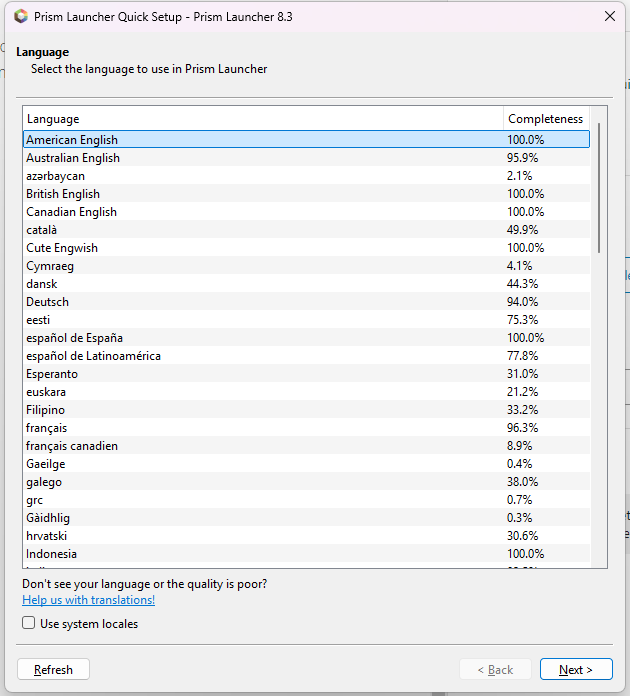The image size is (630, 696).
Task: Click the 96.3% completeness value
Action: click(x=523, y=427)
